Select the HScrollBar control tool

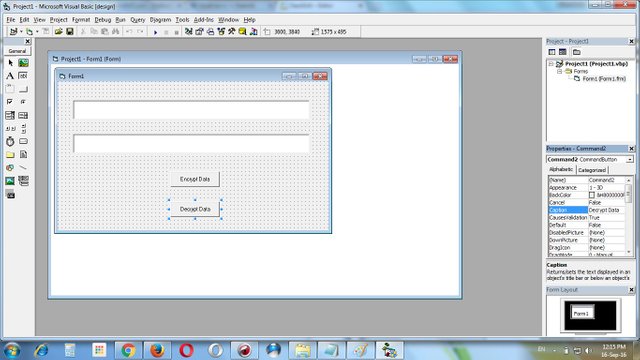[x=10, y=128]
